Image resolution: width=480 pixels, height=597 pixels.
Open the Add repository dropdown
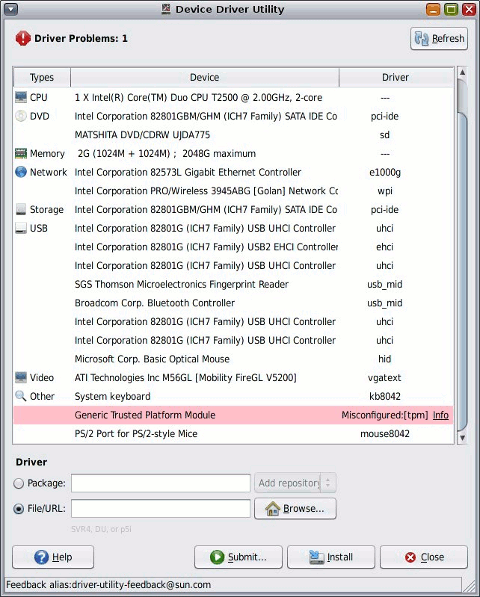(x=295, y=483)
